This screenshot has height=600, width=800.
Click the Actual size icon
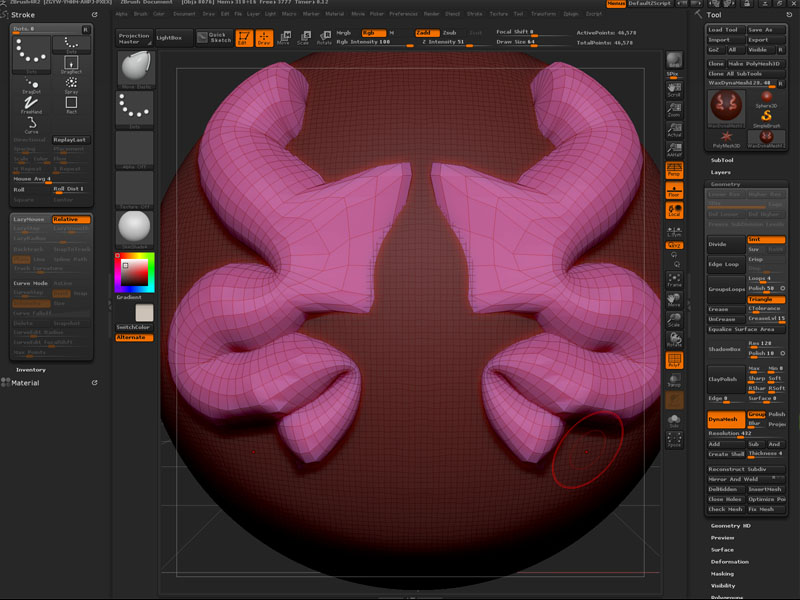[674, 130]
